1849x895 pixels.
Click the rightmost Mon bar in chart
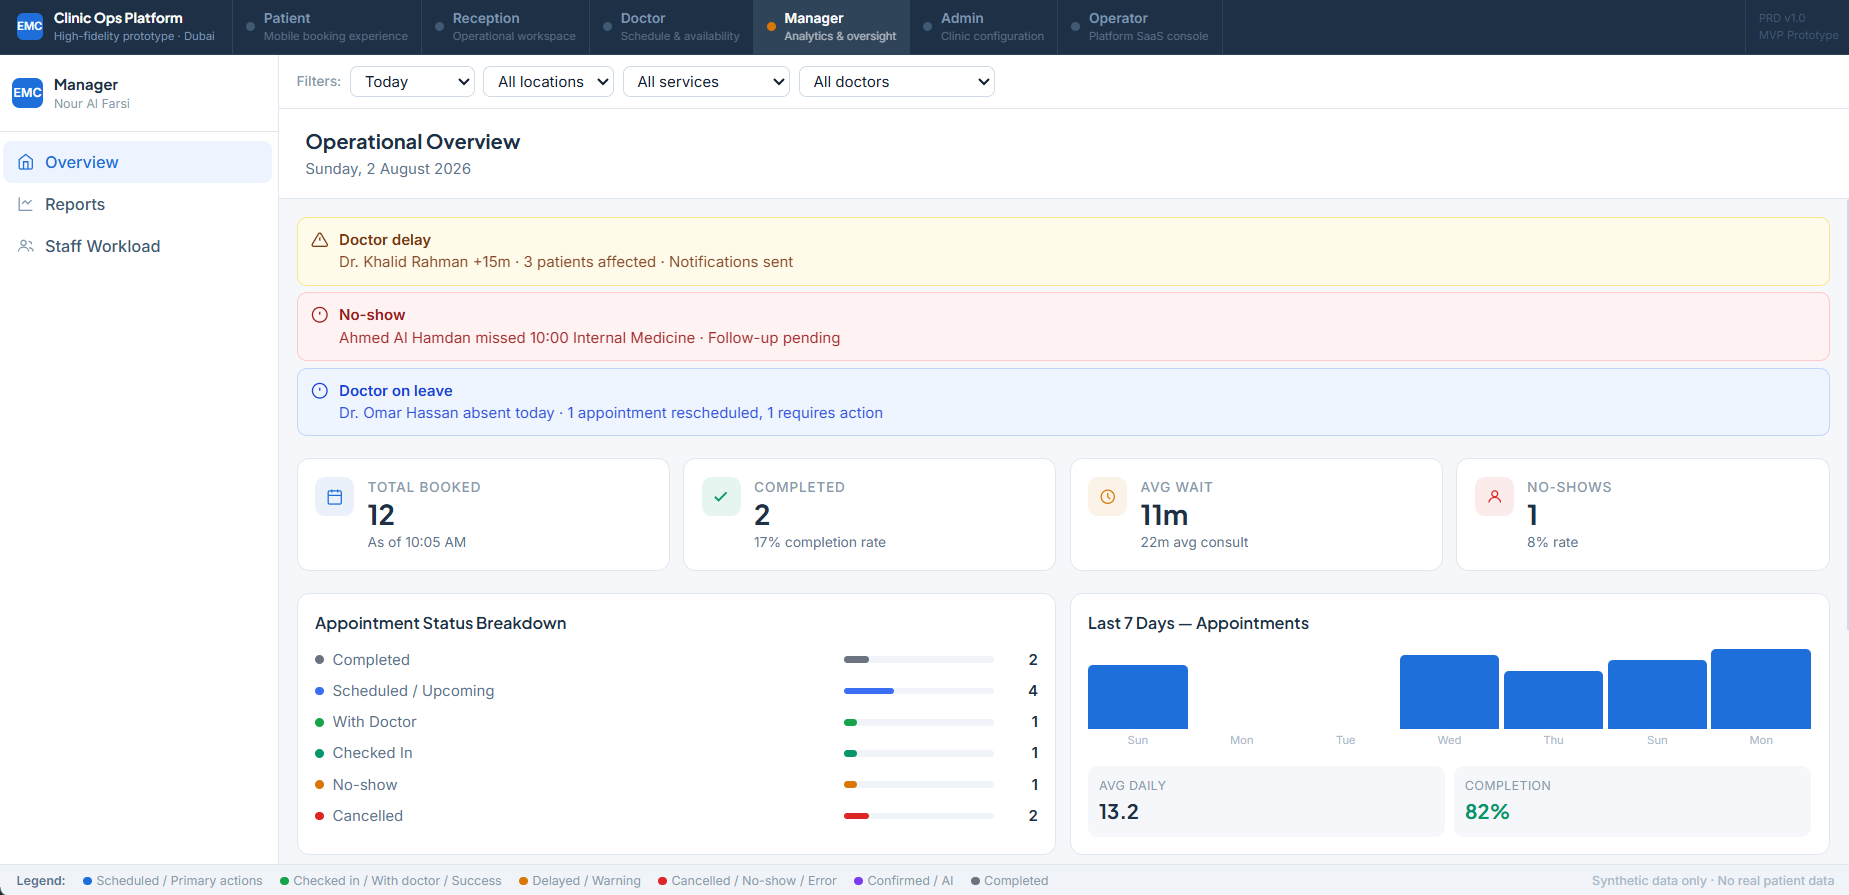click(x=1761, y=689)
